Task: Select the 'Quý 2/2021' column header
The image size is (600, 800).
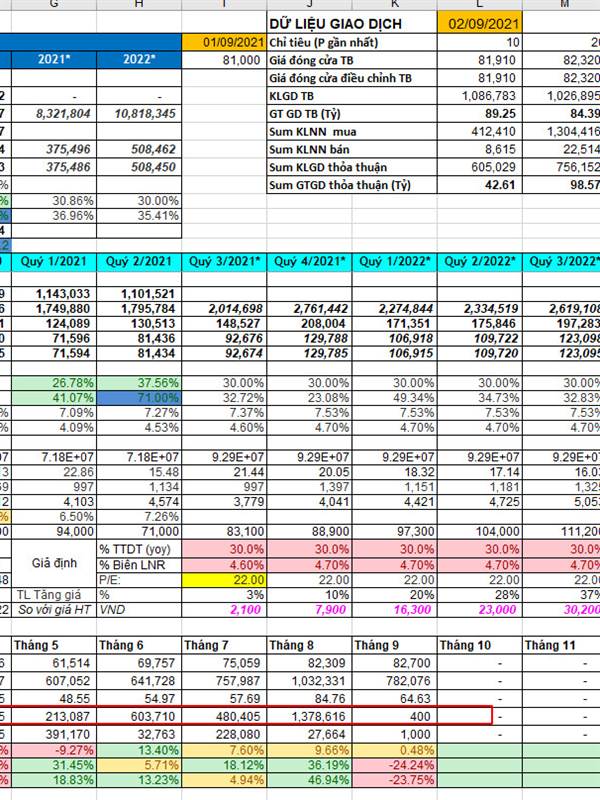Action: pos(139,262)
